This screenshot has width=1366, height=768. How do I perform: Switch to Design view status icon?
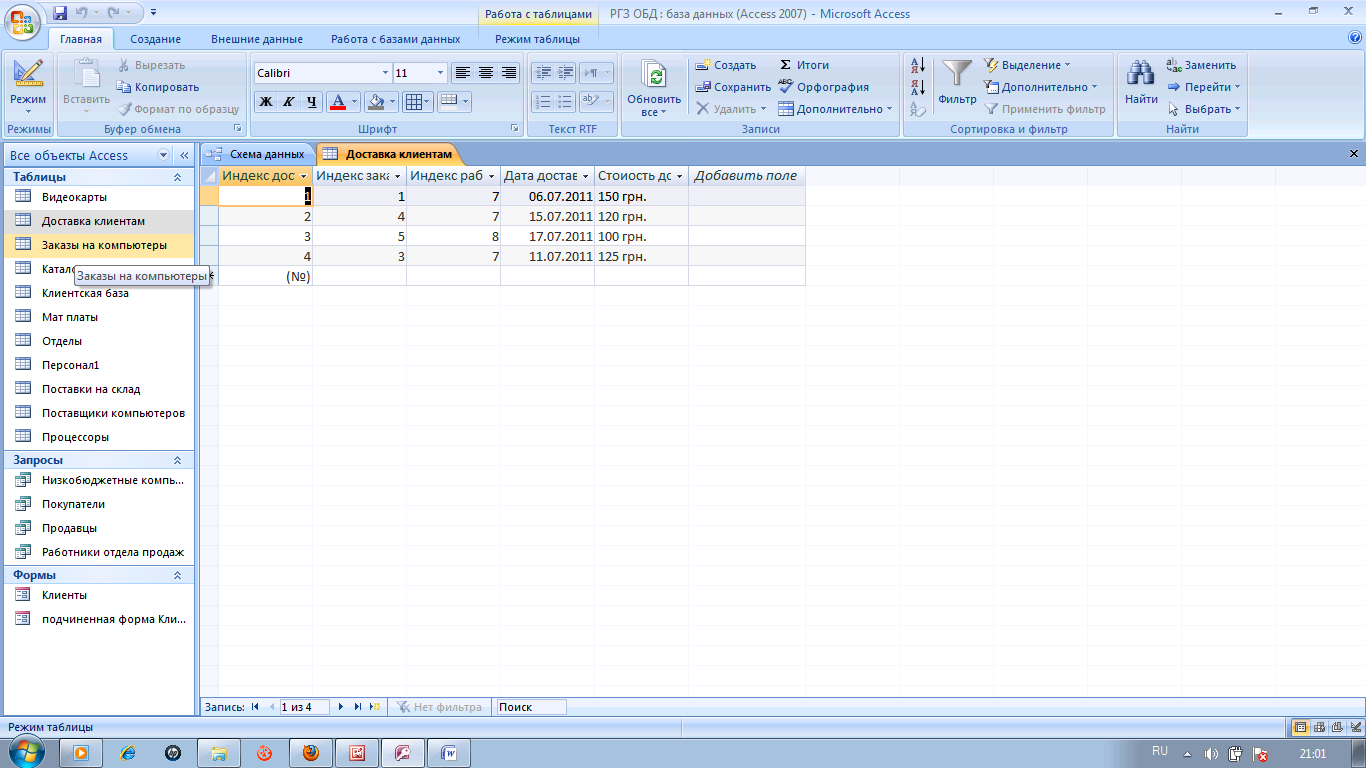(x=1354, y=727)
